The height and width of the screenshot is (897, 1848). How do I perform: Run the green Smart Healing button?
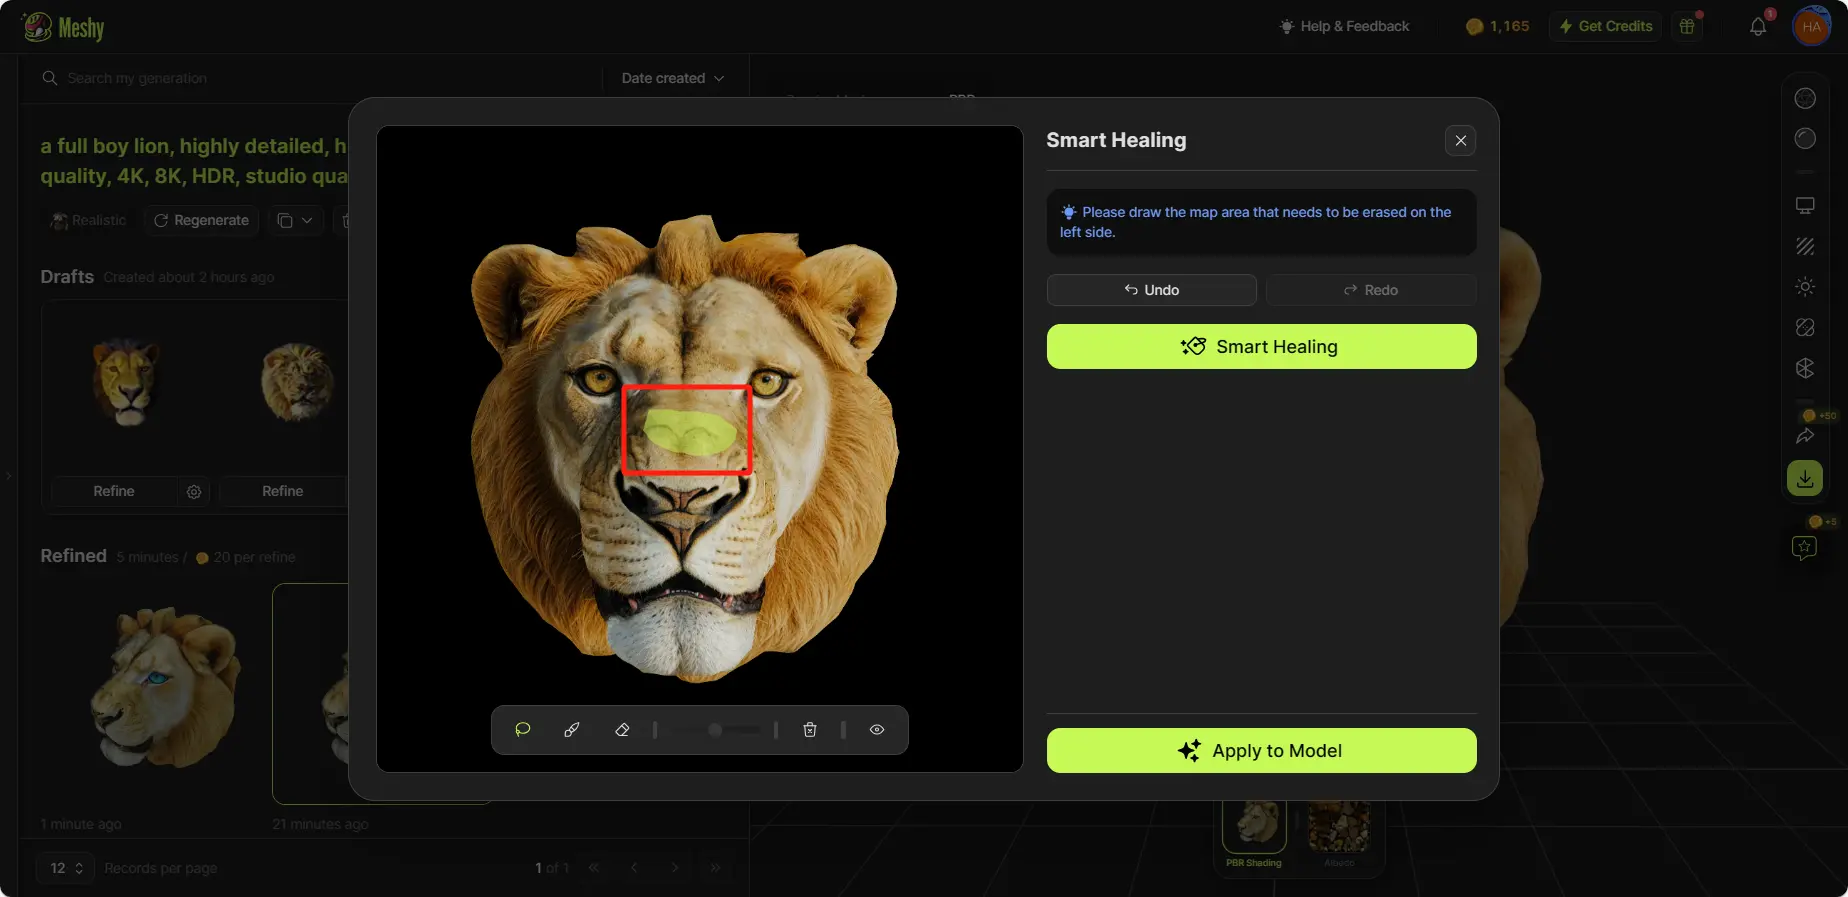(1261, 347)
